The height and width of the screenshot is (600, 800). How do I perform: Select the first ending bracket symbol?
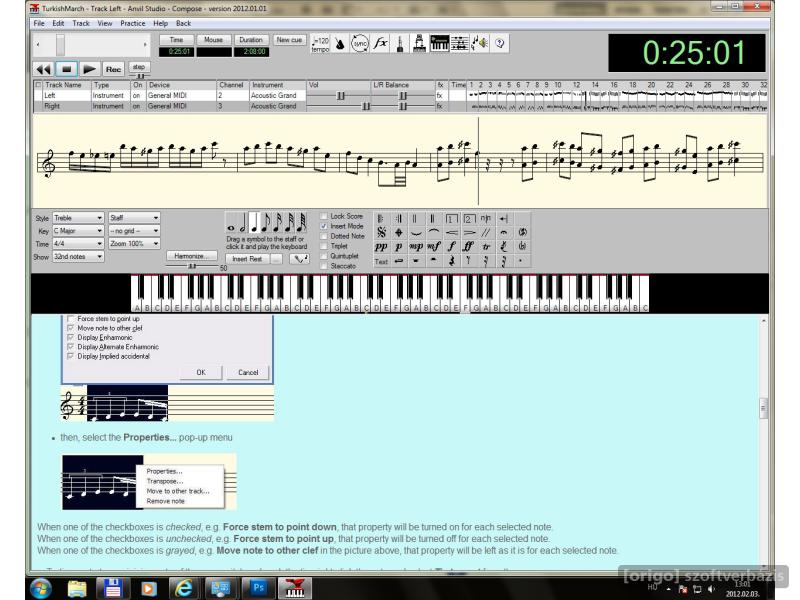451,219
